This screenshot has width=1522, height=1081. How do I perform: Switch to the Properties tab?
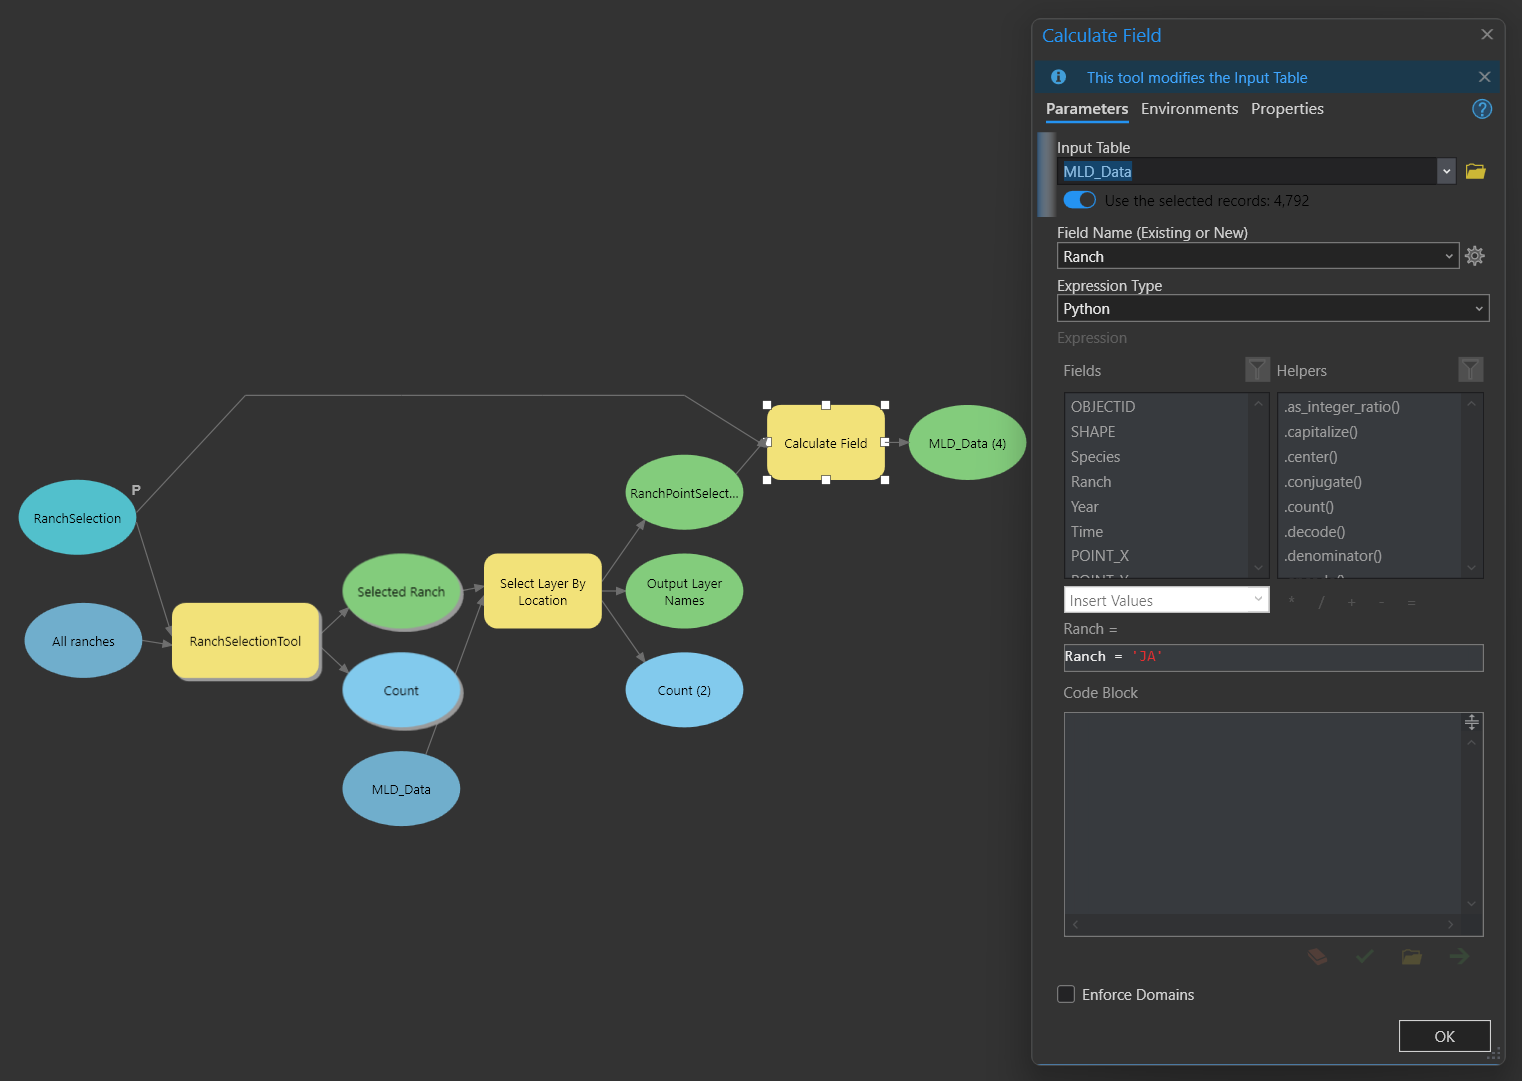tap(1287, 109)
